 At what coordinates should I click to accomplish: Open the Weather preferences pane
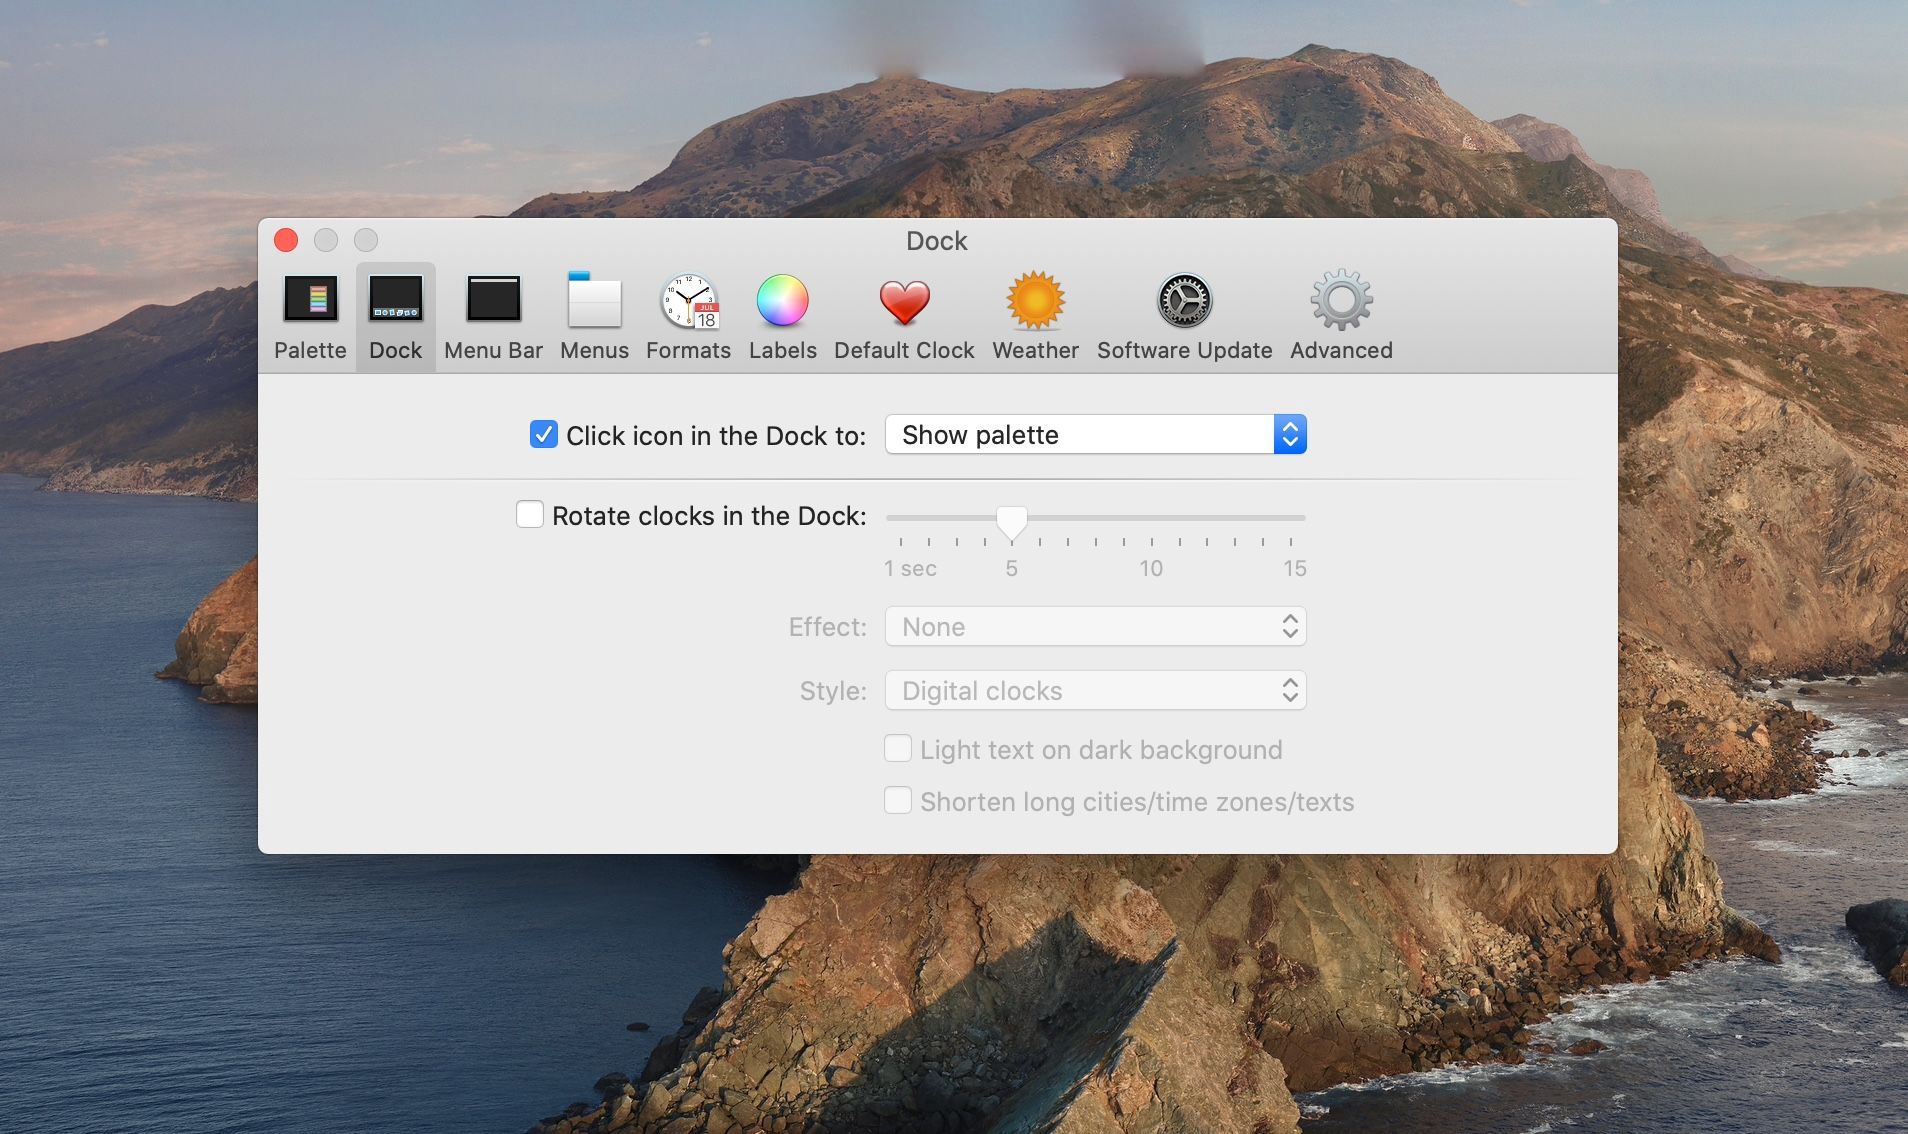click(x=1034, y=315)
